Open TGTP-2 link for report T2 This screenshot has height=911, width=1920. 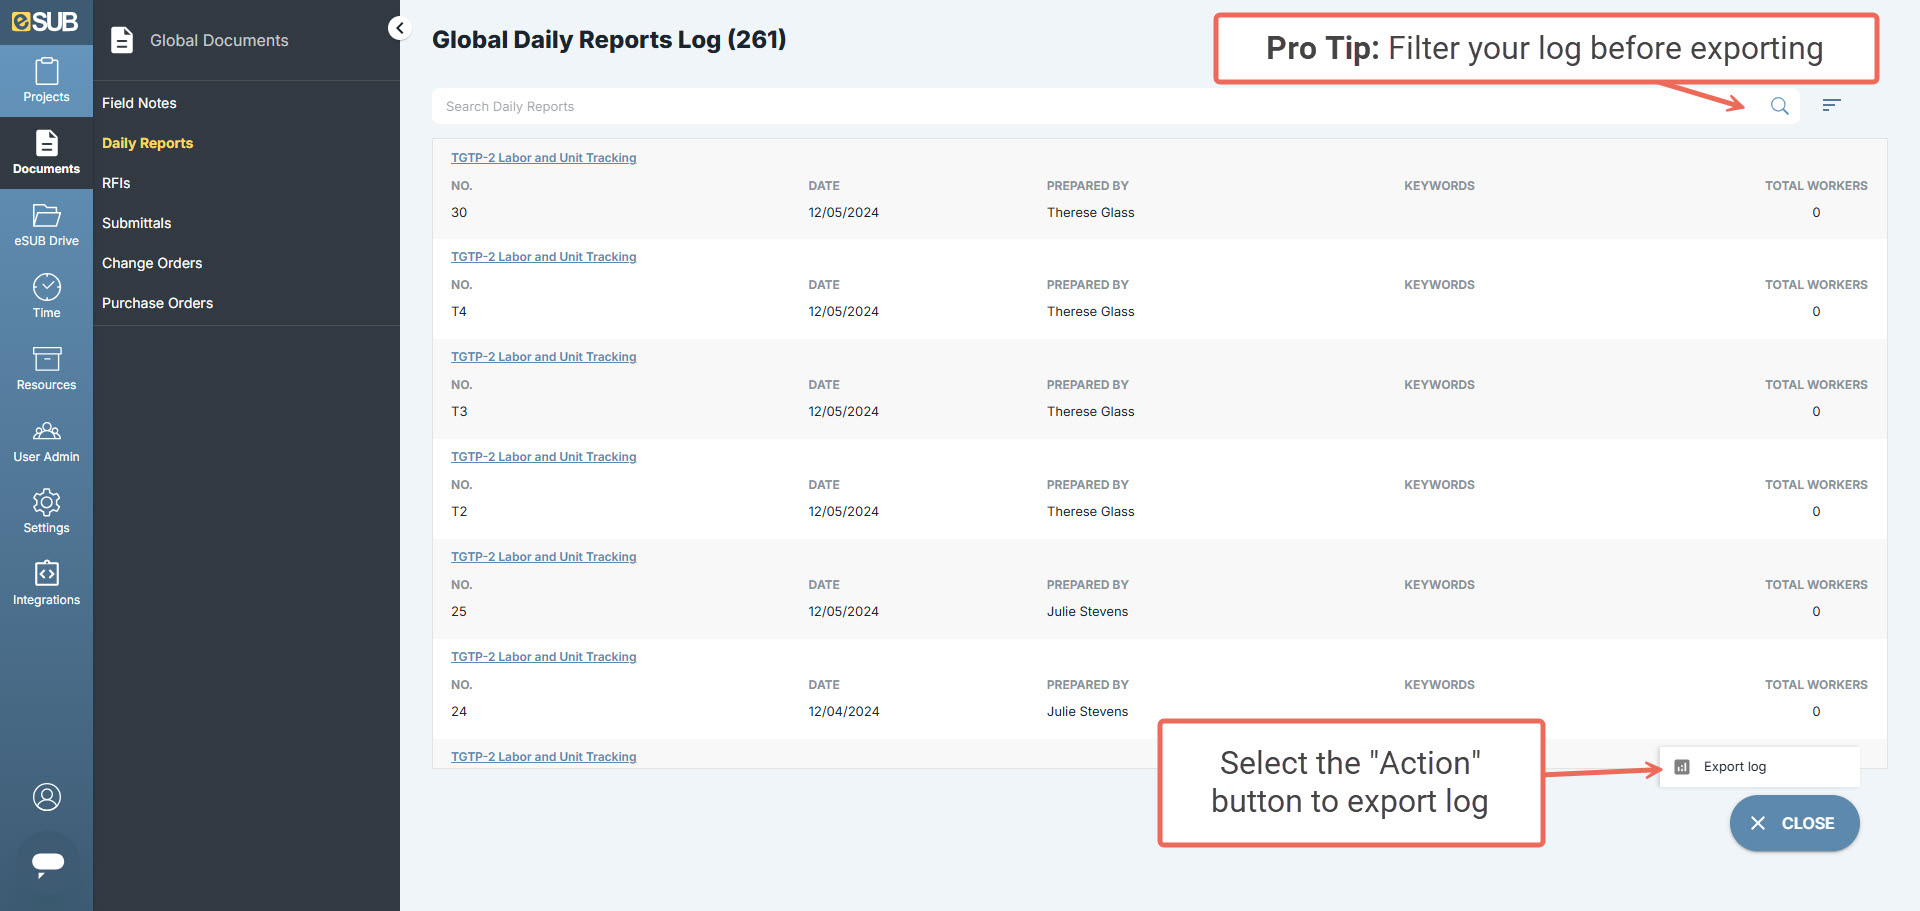tap(543, 457)
